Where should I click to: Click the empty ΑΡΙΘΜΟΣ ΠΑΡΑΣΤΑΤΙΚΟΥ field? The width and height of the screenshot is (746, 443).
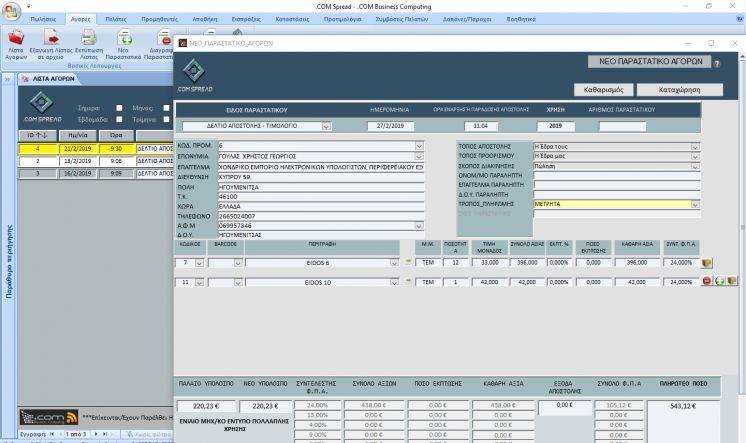pos(622,126)
